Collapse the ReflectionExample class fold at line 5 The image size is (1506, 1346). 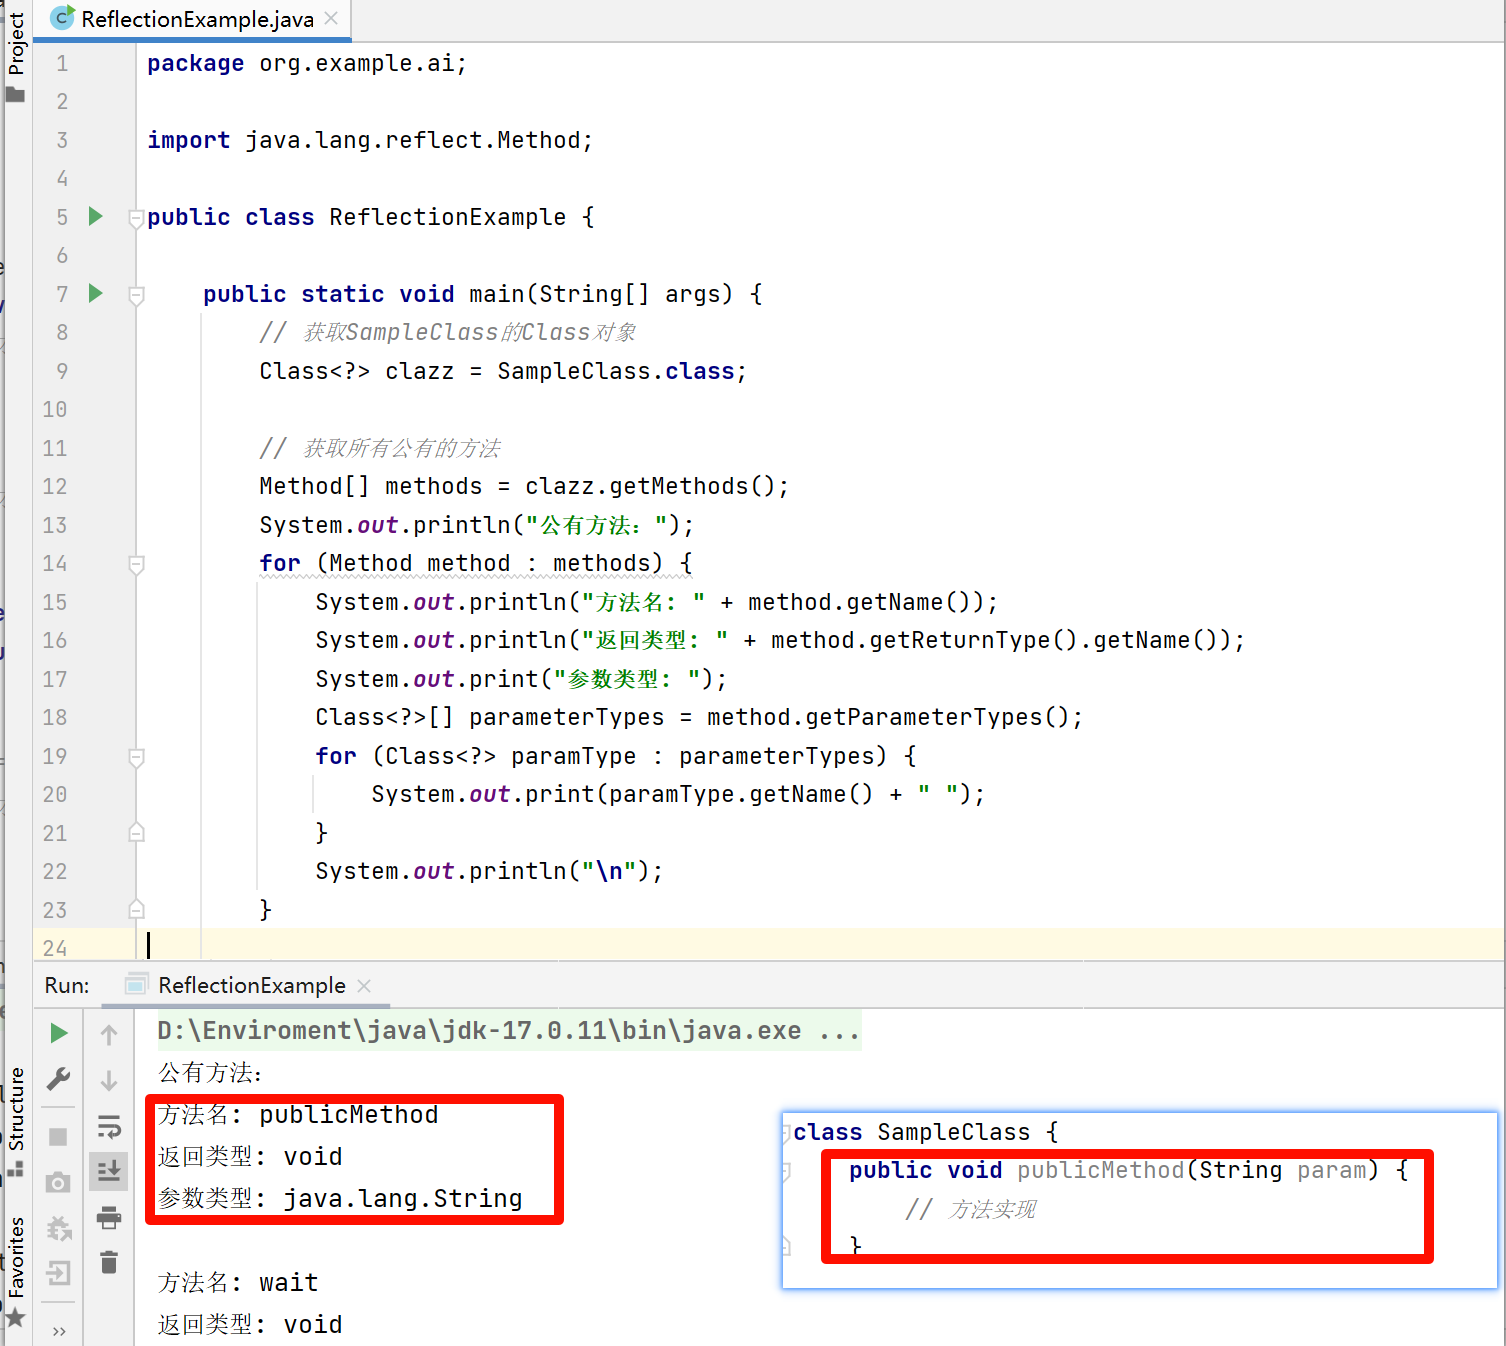pos(136,217)
